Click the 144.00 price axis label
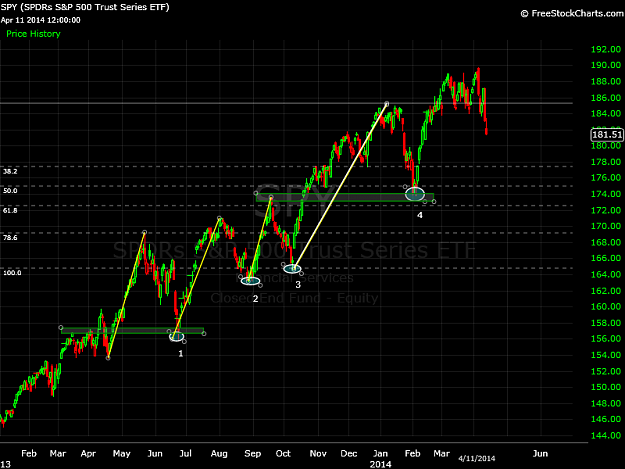625x469 pixels. coord(605,436)
